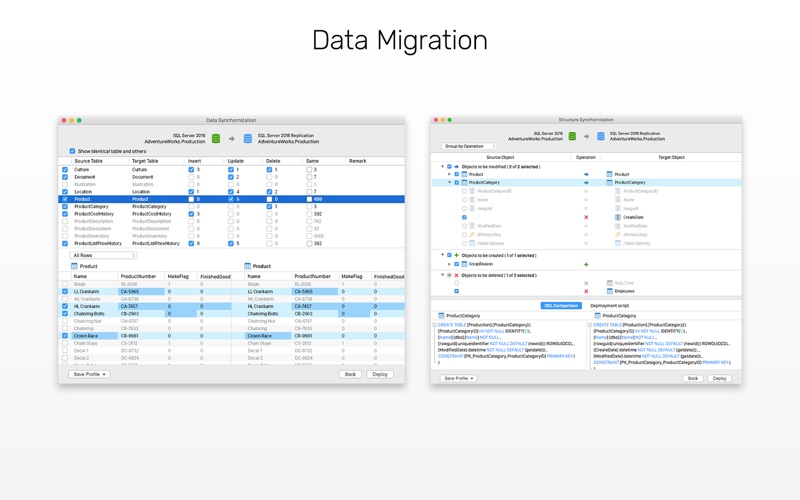Click the right ProductCategory icon in DDL Comparison

(x=597, y=316)
